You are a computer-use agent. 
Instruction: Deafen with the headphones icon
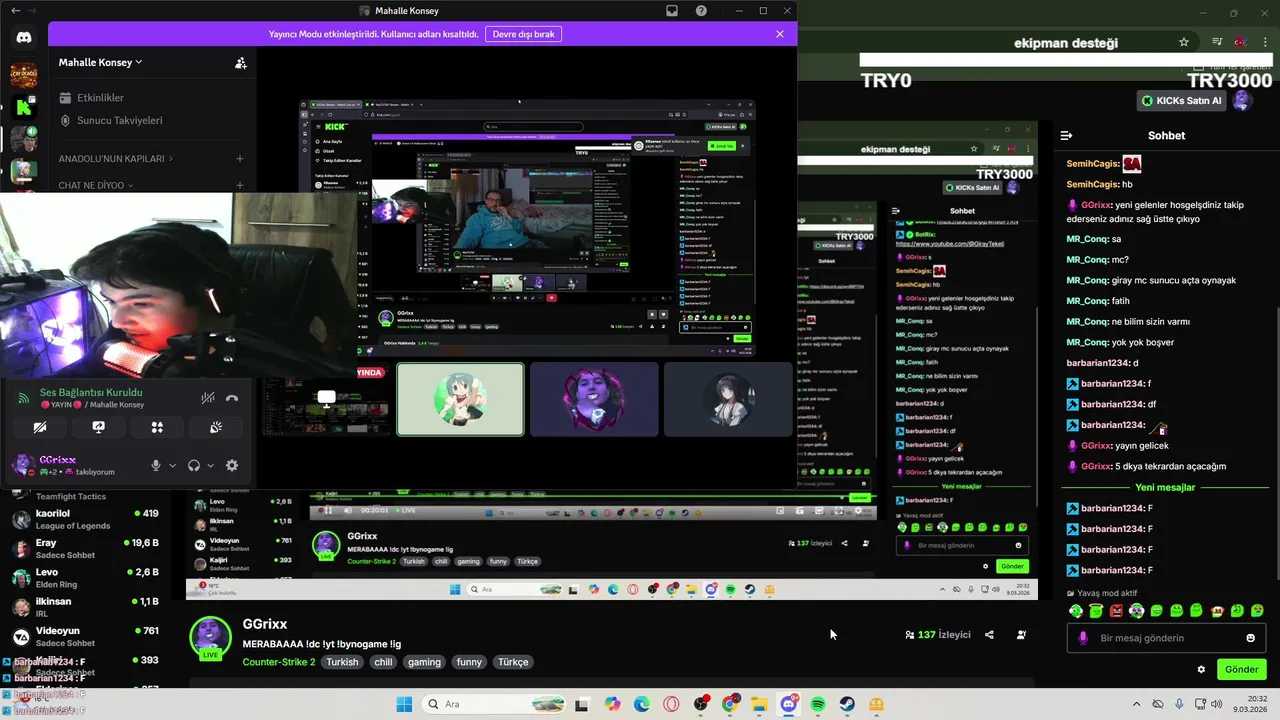click(194, 465)
